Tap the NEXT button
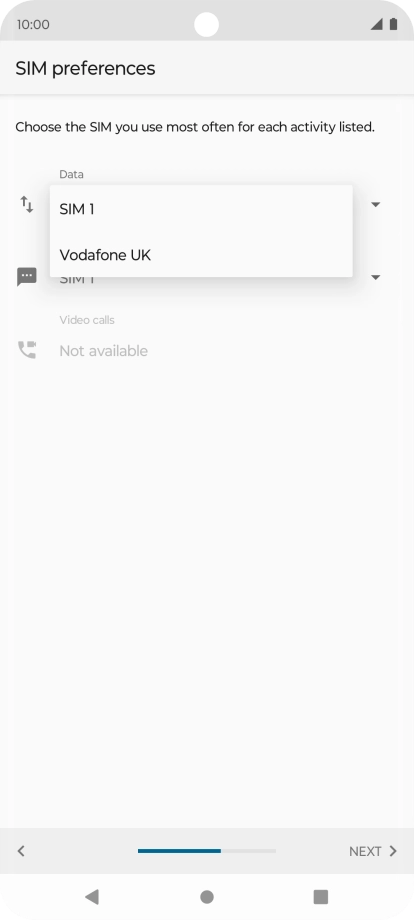The height and width of the screenshot is (920, 414). click(373, 851)
